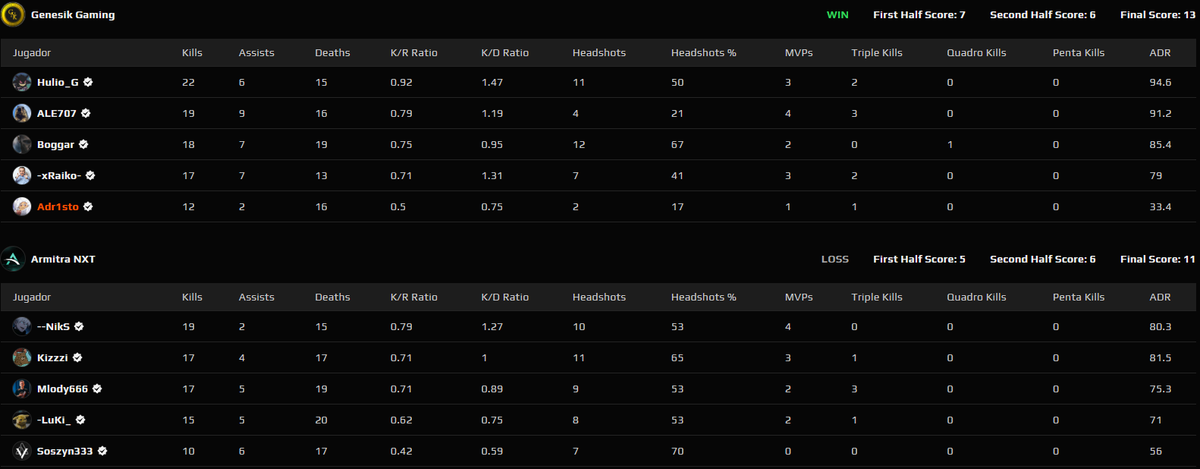This screenshot has width=1200, height=469.
Task: Select green WIN status label
Action: pos(837,15)
